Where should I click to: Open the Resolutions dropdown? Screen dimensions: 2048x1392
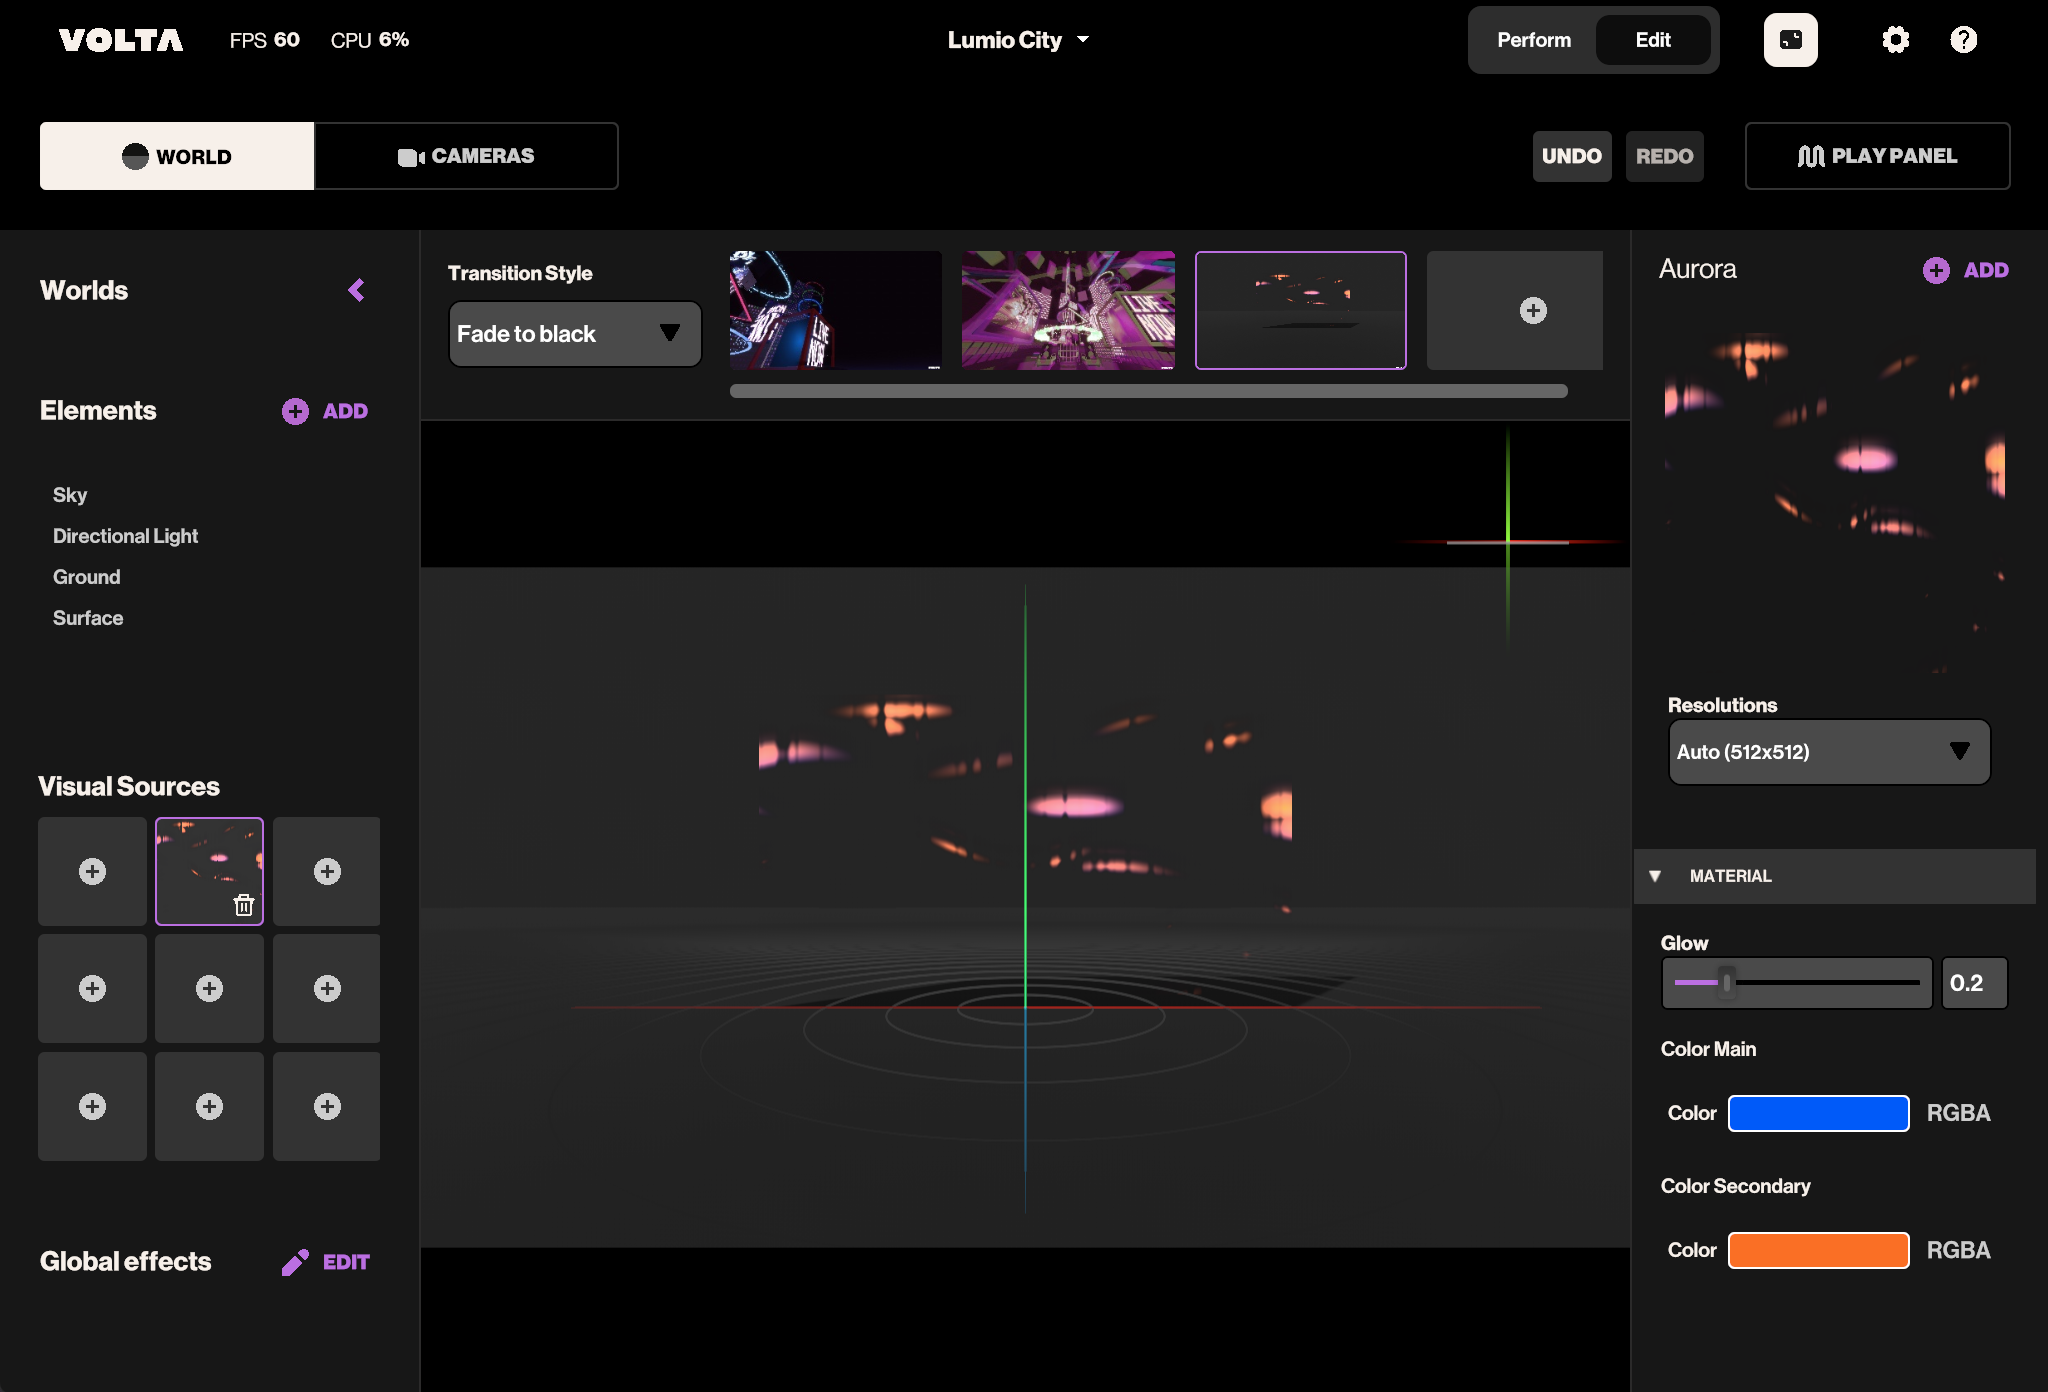pos(1828,752)
